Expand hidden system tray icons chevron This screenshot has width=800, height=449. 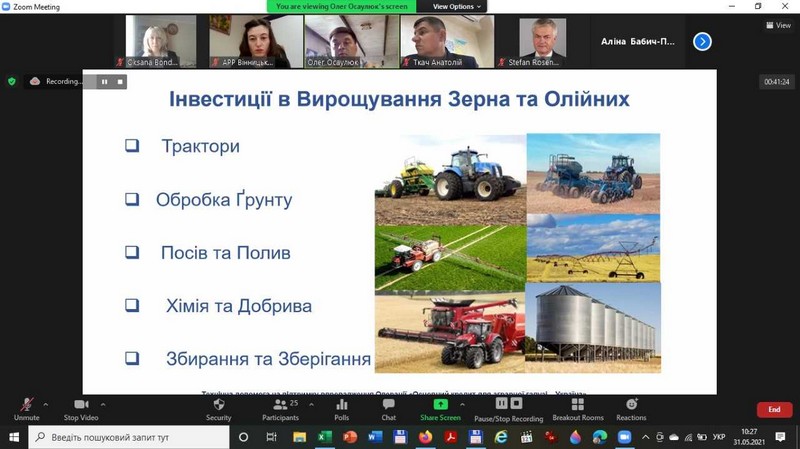(x=646, y=437)
